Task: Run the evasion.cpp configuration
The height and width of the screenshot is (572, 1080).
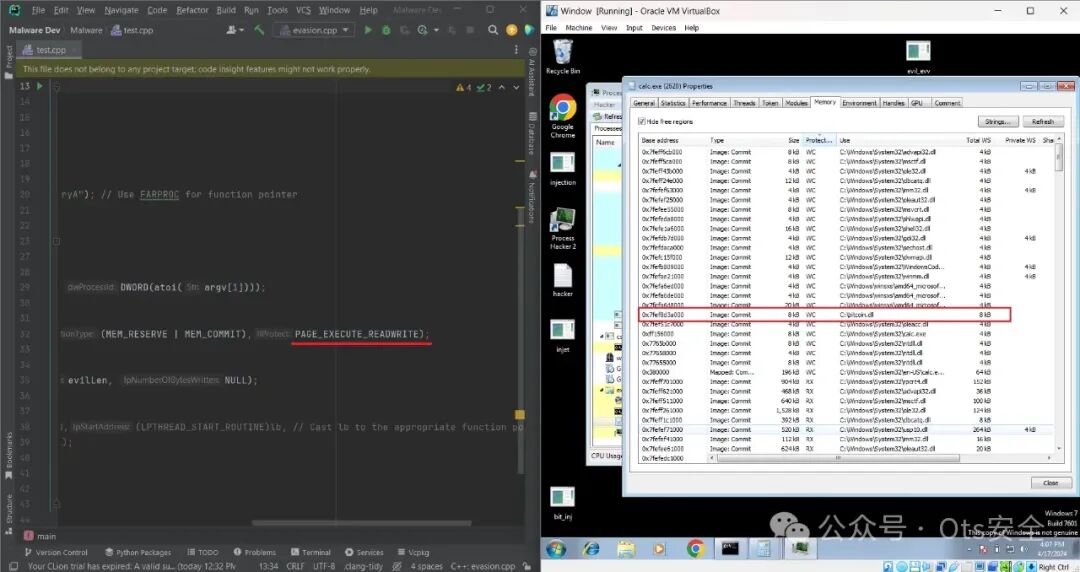Action: pyautogui.click(x=368, y=30)
